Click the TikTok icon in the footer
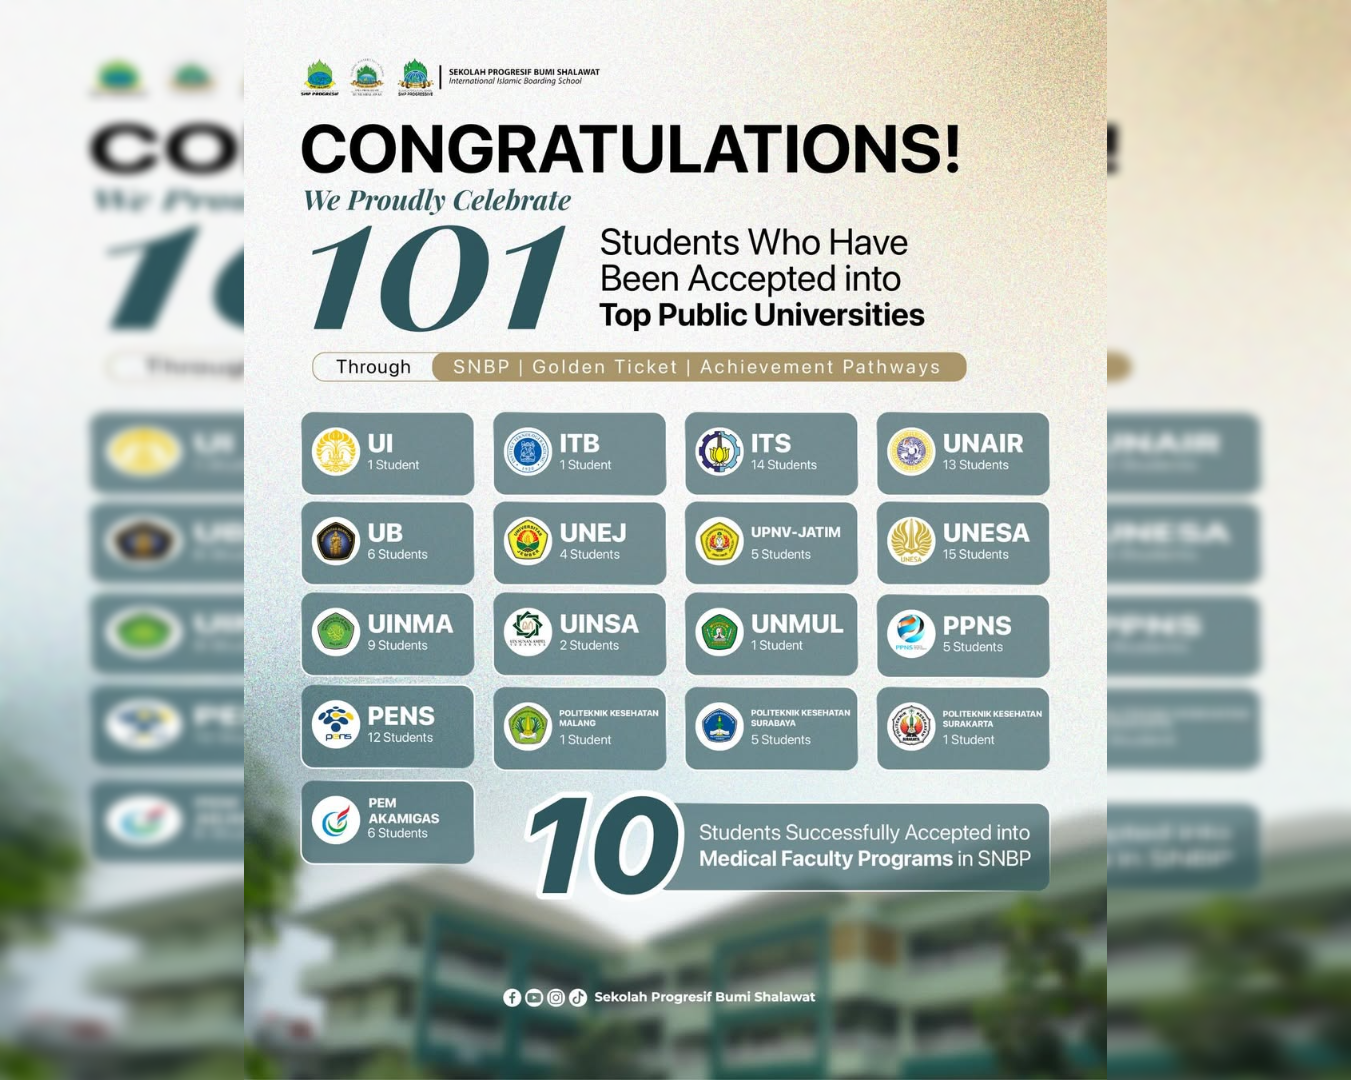Image resolution: width=1351 pixels, height=1080 pixels. point(578,997)
